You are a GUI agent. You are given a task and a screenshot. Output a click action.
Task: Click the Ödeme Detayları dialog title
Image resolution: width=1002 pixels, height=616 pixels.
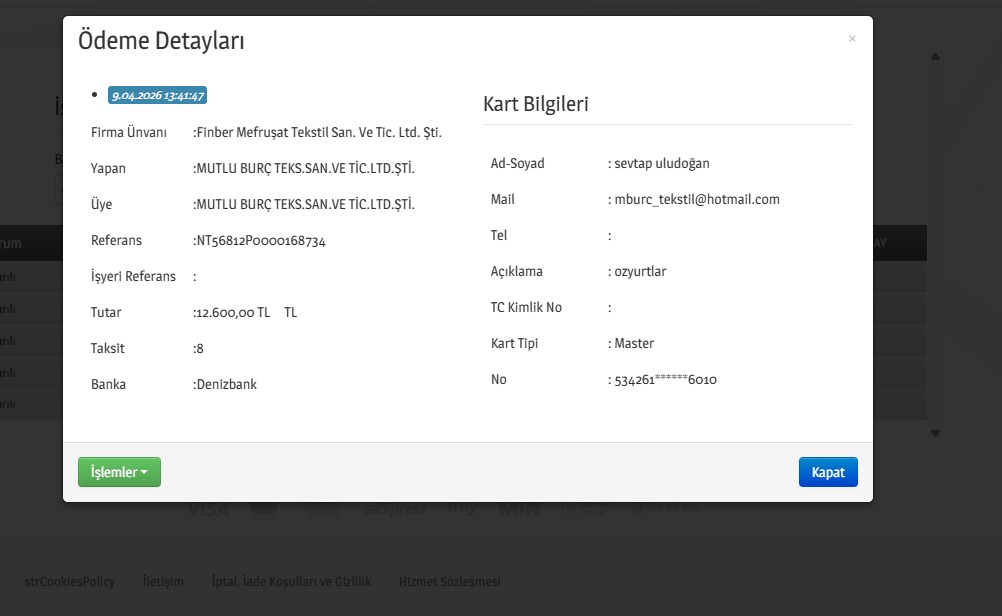coord(162,41)
